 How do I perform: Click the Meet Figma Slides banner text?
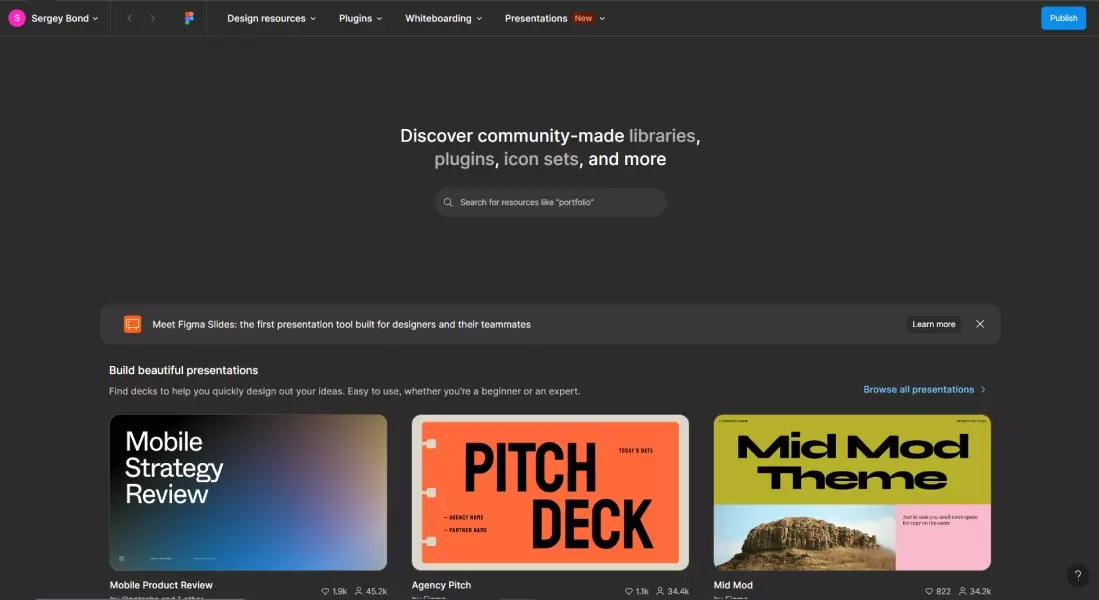341,325
